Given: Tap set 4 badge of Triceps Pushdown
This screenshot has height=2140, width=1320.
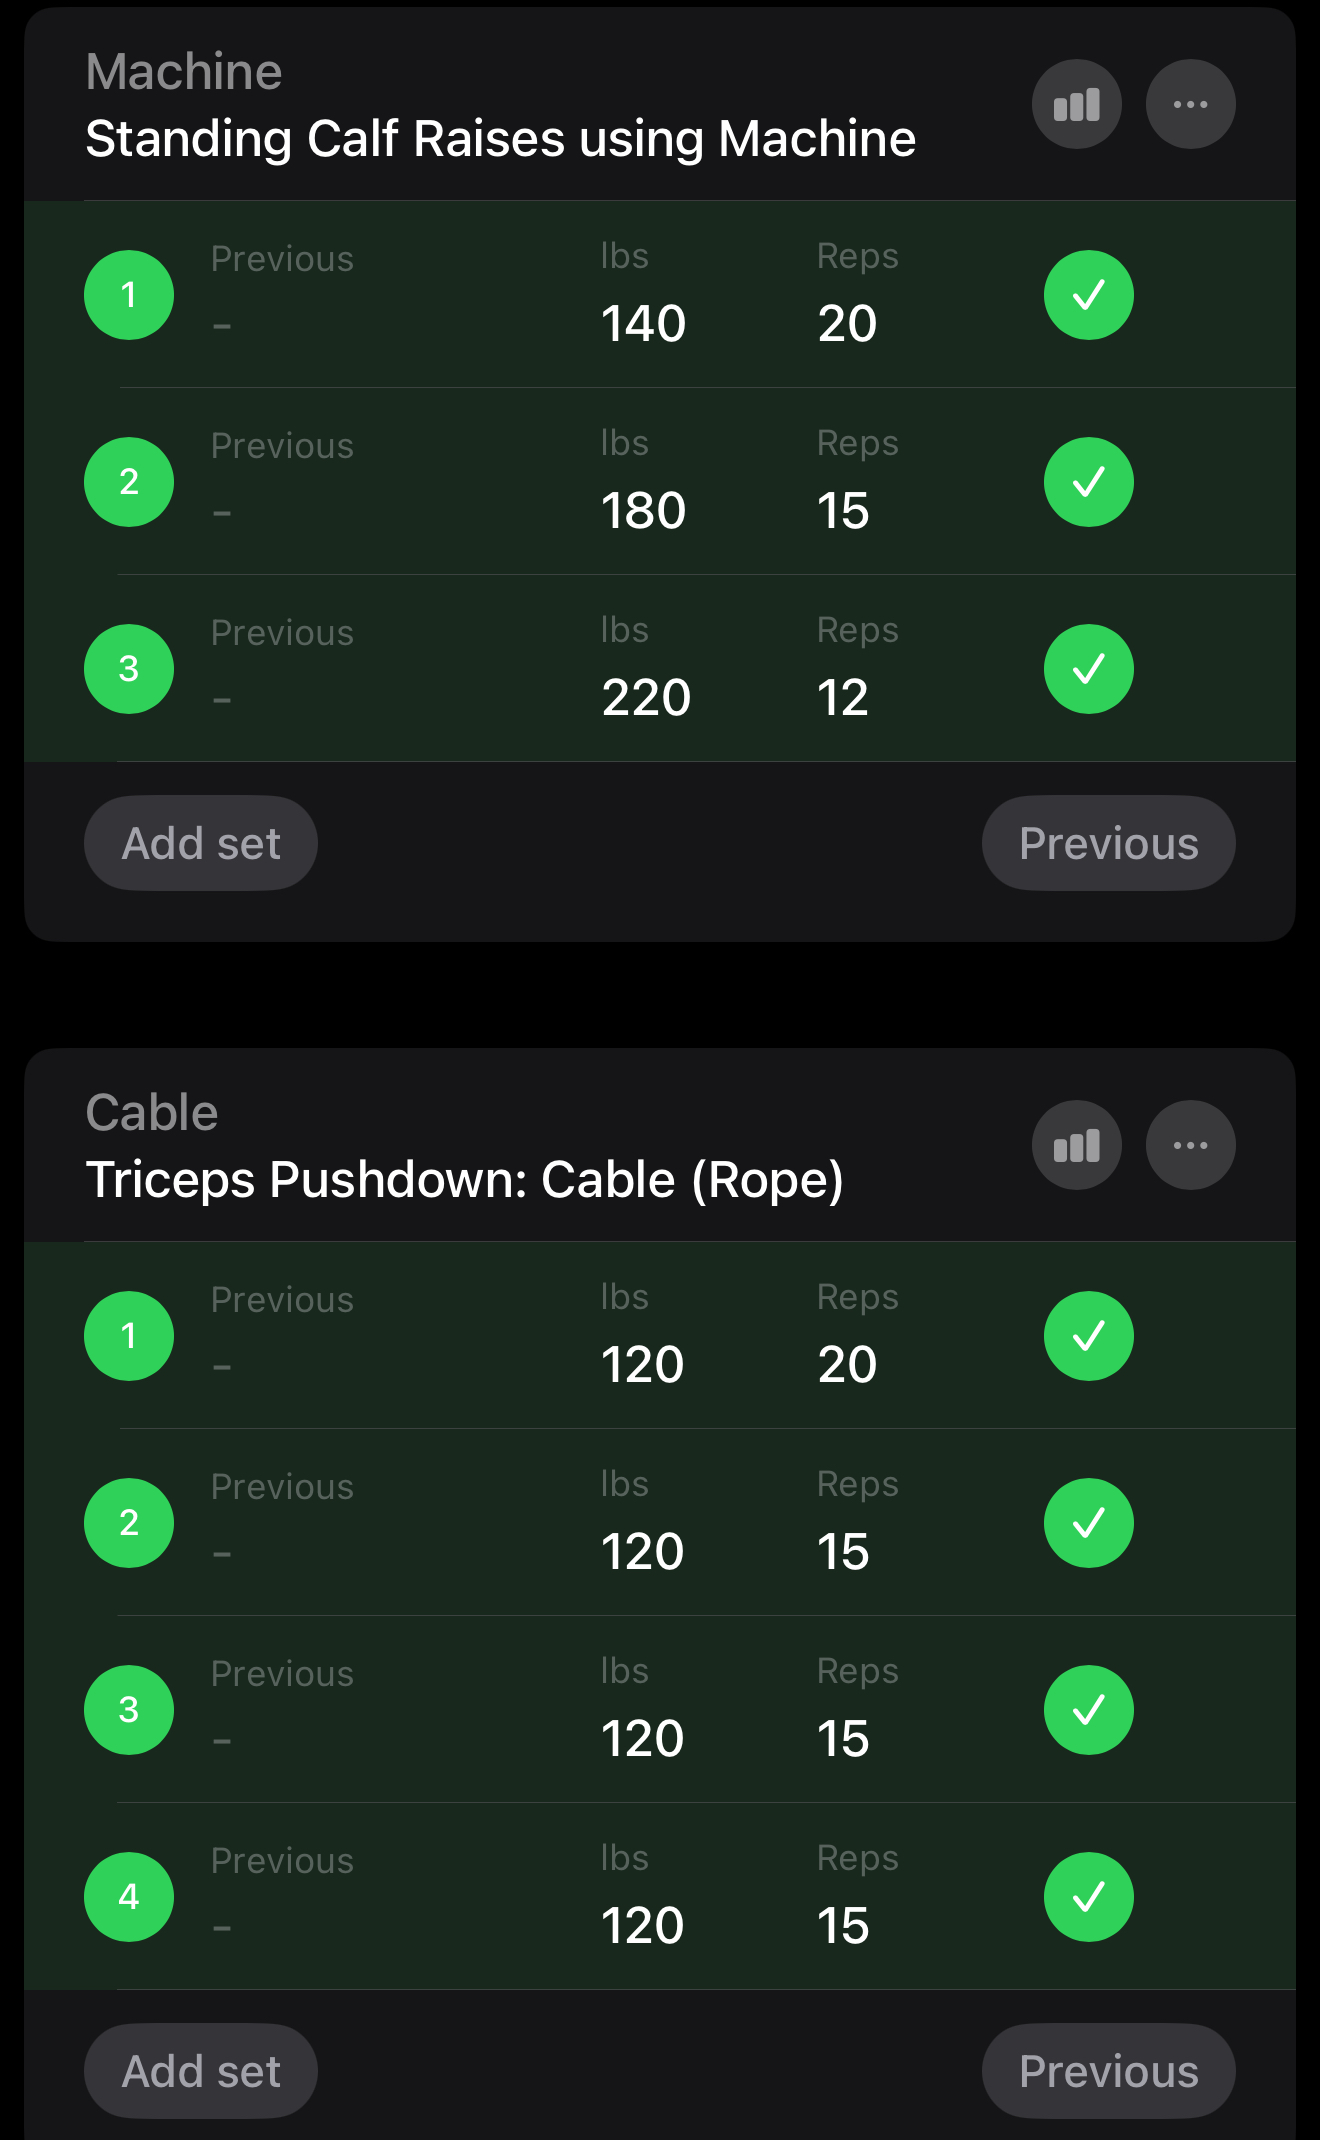Looking at the screenshot, I should click(129, 1897).
